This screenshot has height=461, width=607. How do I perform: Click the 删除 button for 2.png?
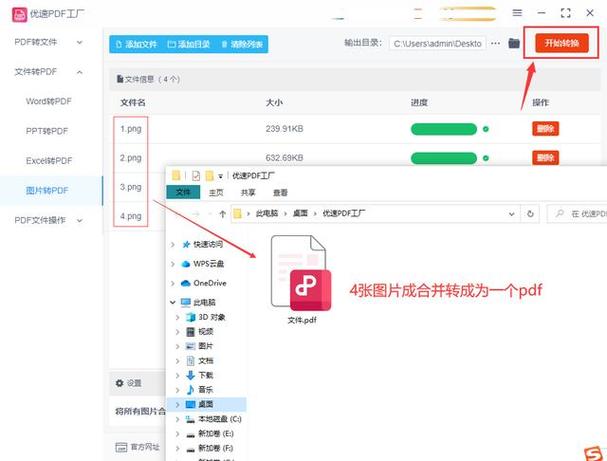[545, 158]
